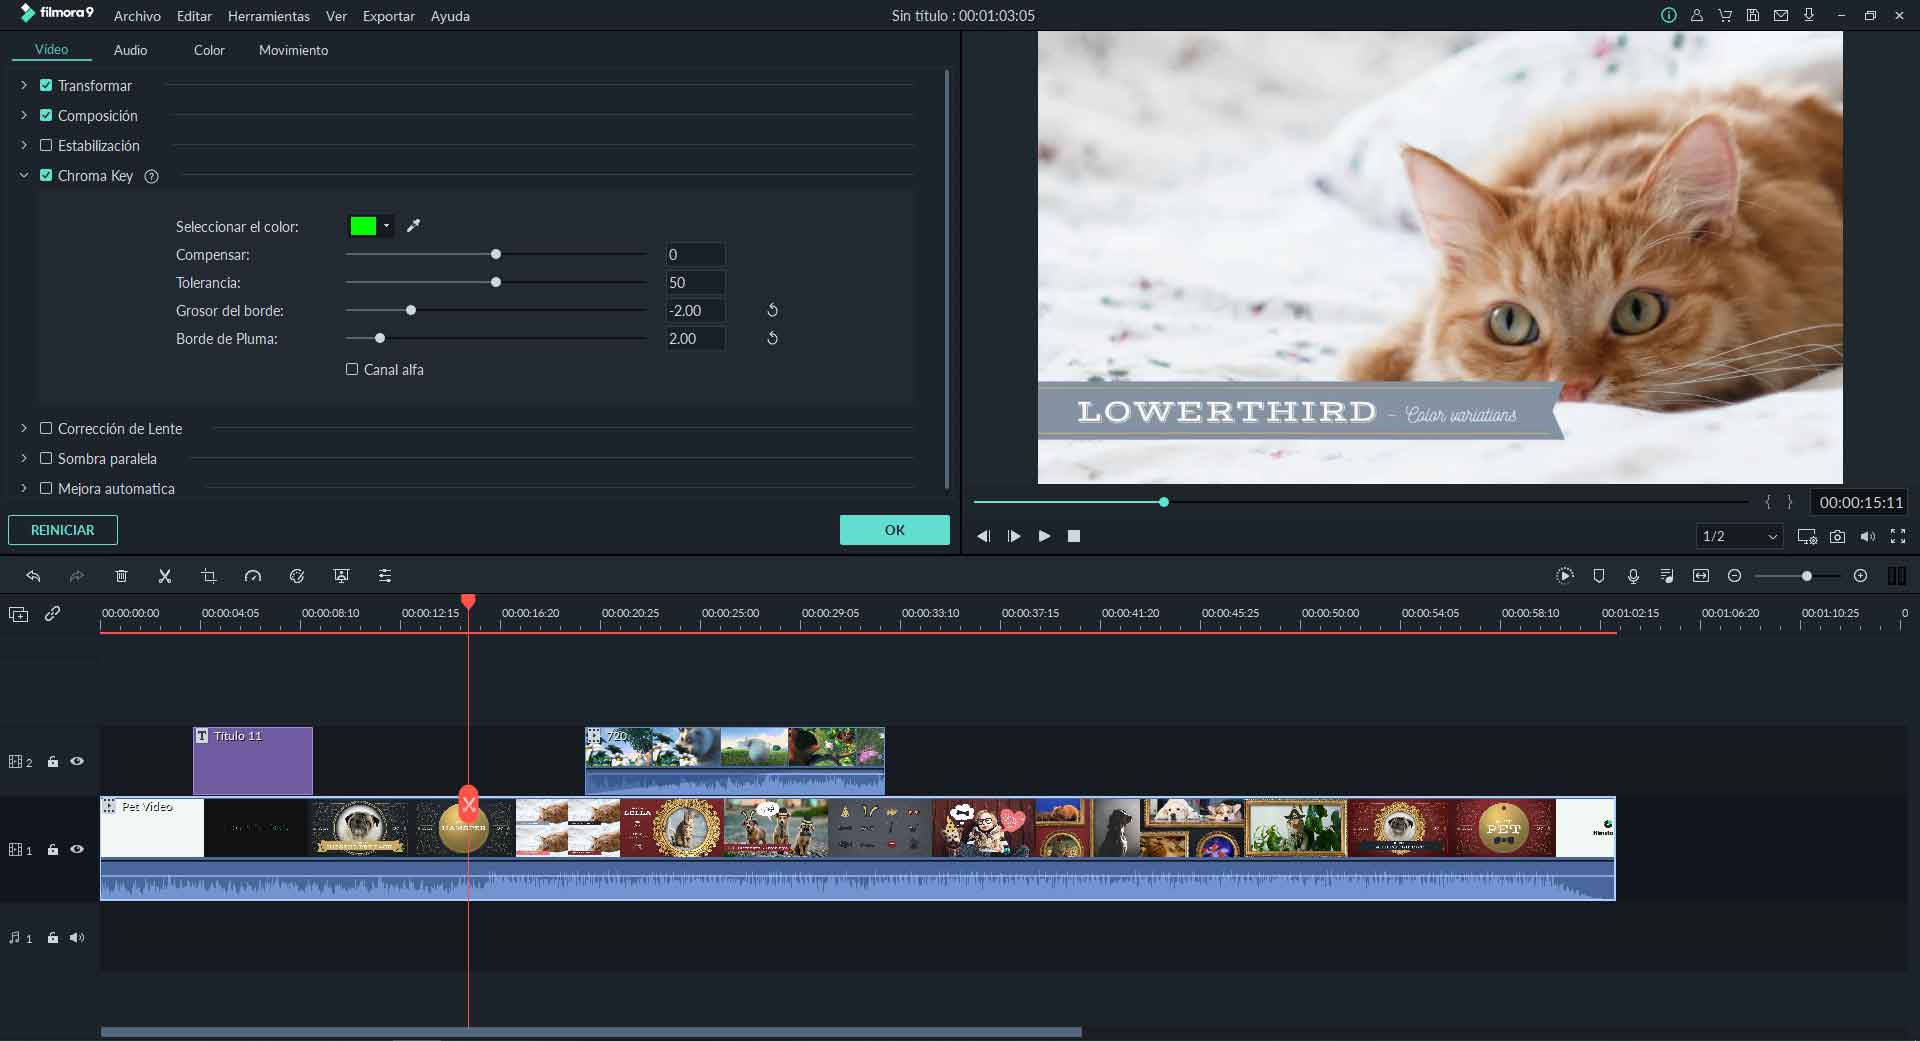Expand Corrección de Lente section
The image size is (1920, 1041).
click(24, 429)
